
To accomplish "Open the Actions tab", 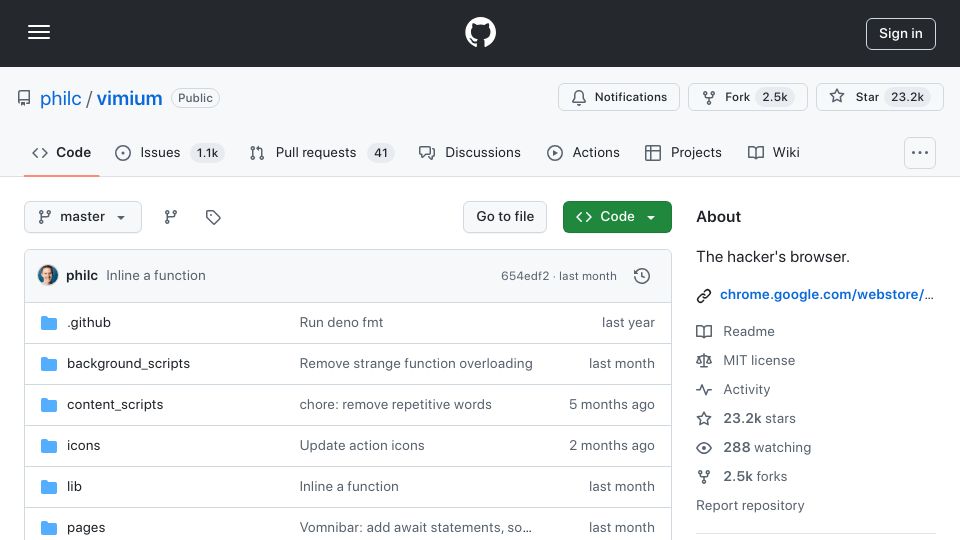I will point(583,152).
